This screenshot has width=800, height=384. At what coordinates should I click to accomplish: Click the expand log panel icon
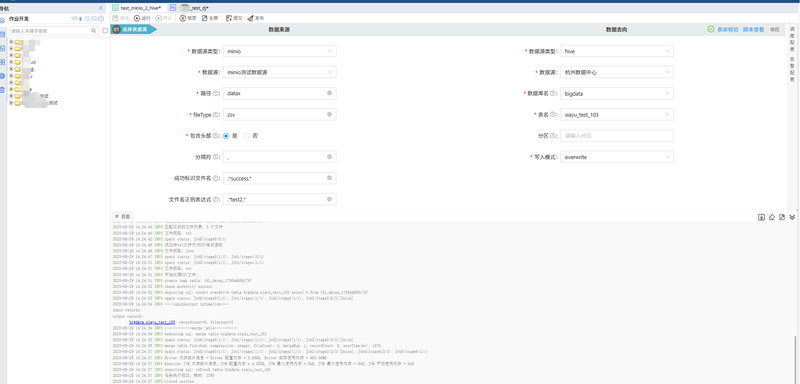(782, 217)
